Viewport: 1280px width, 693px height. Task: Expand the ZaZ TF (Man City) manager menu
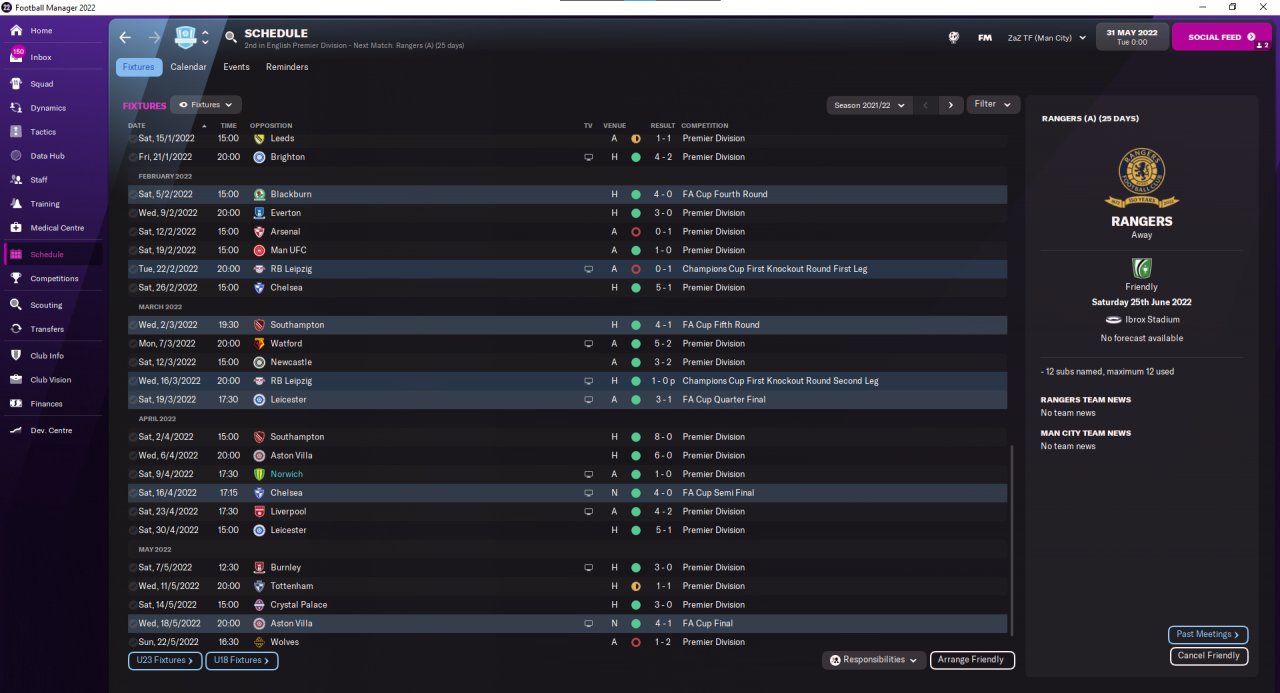click(x=1046, y=38)
